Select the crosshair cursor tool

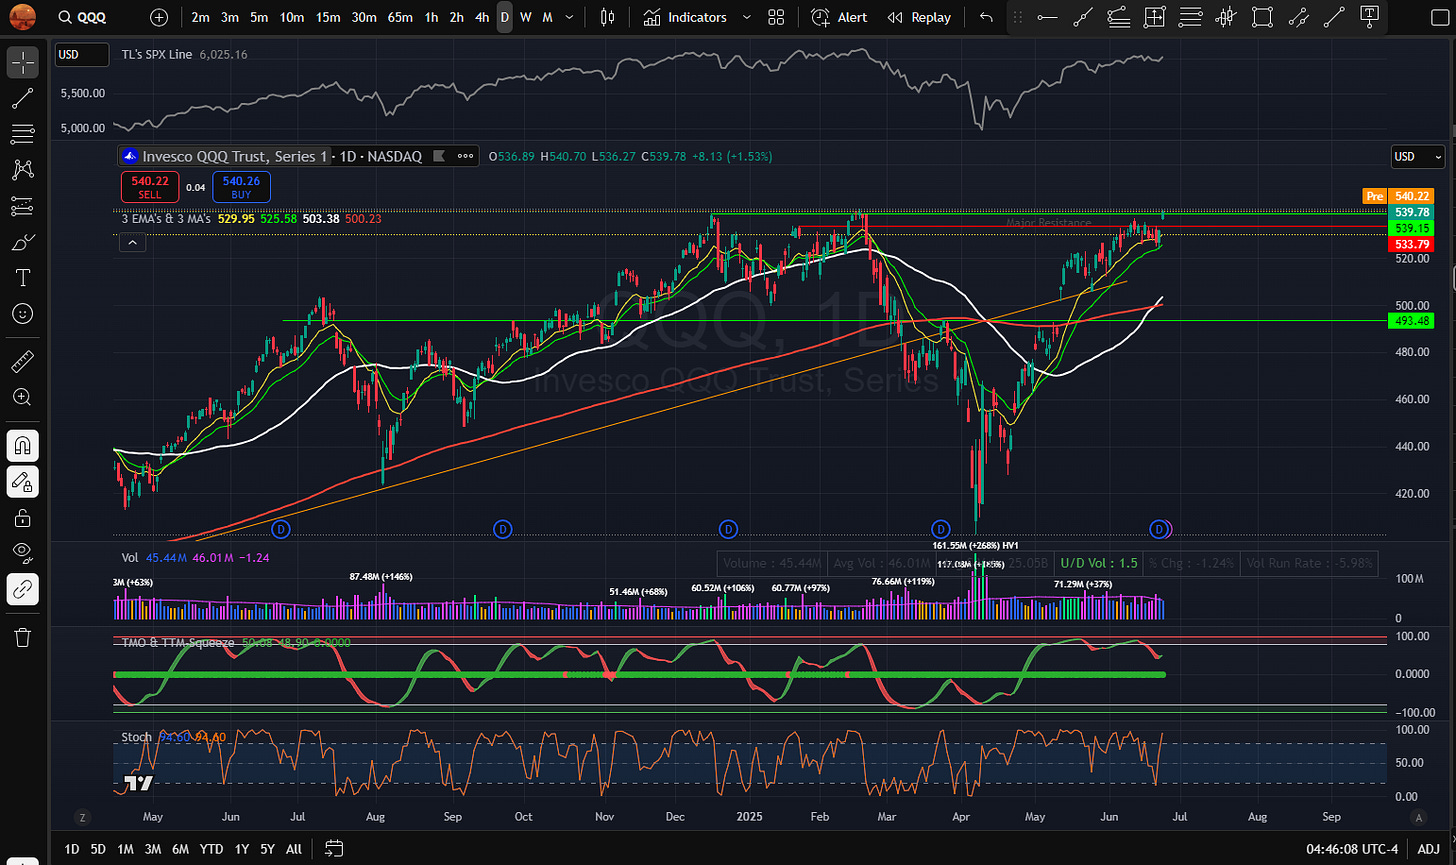[x=22, y=63]
